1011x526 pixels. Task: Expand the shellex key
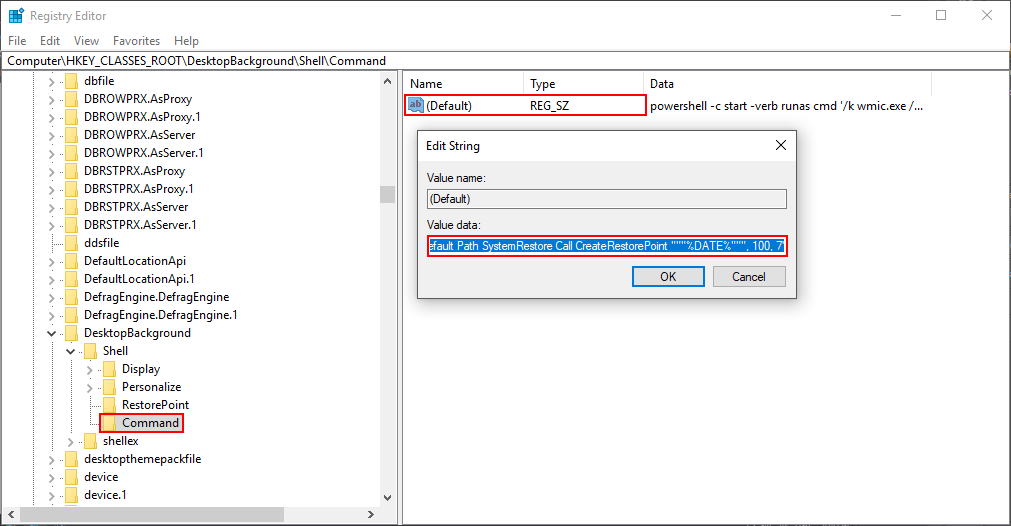coord(70,442)
